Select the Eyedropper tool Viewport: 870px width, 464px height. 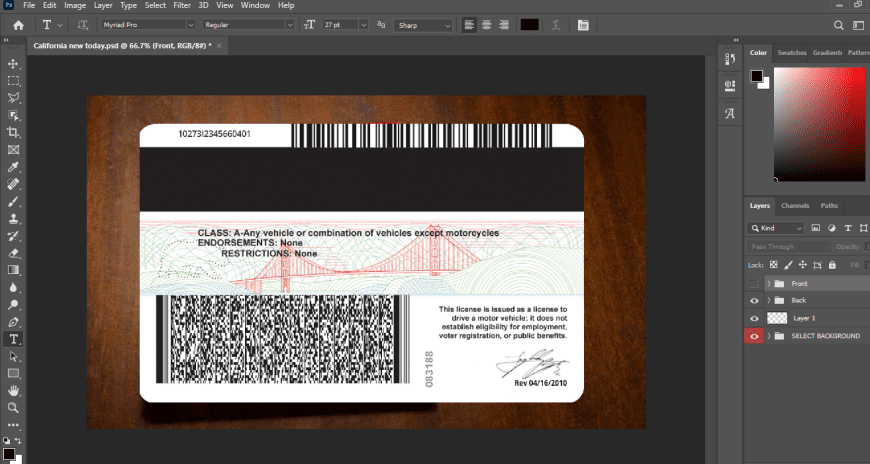[x=13, y=167]
